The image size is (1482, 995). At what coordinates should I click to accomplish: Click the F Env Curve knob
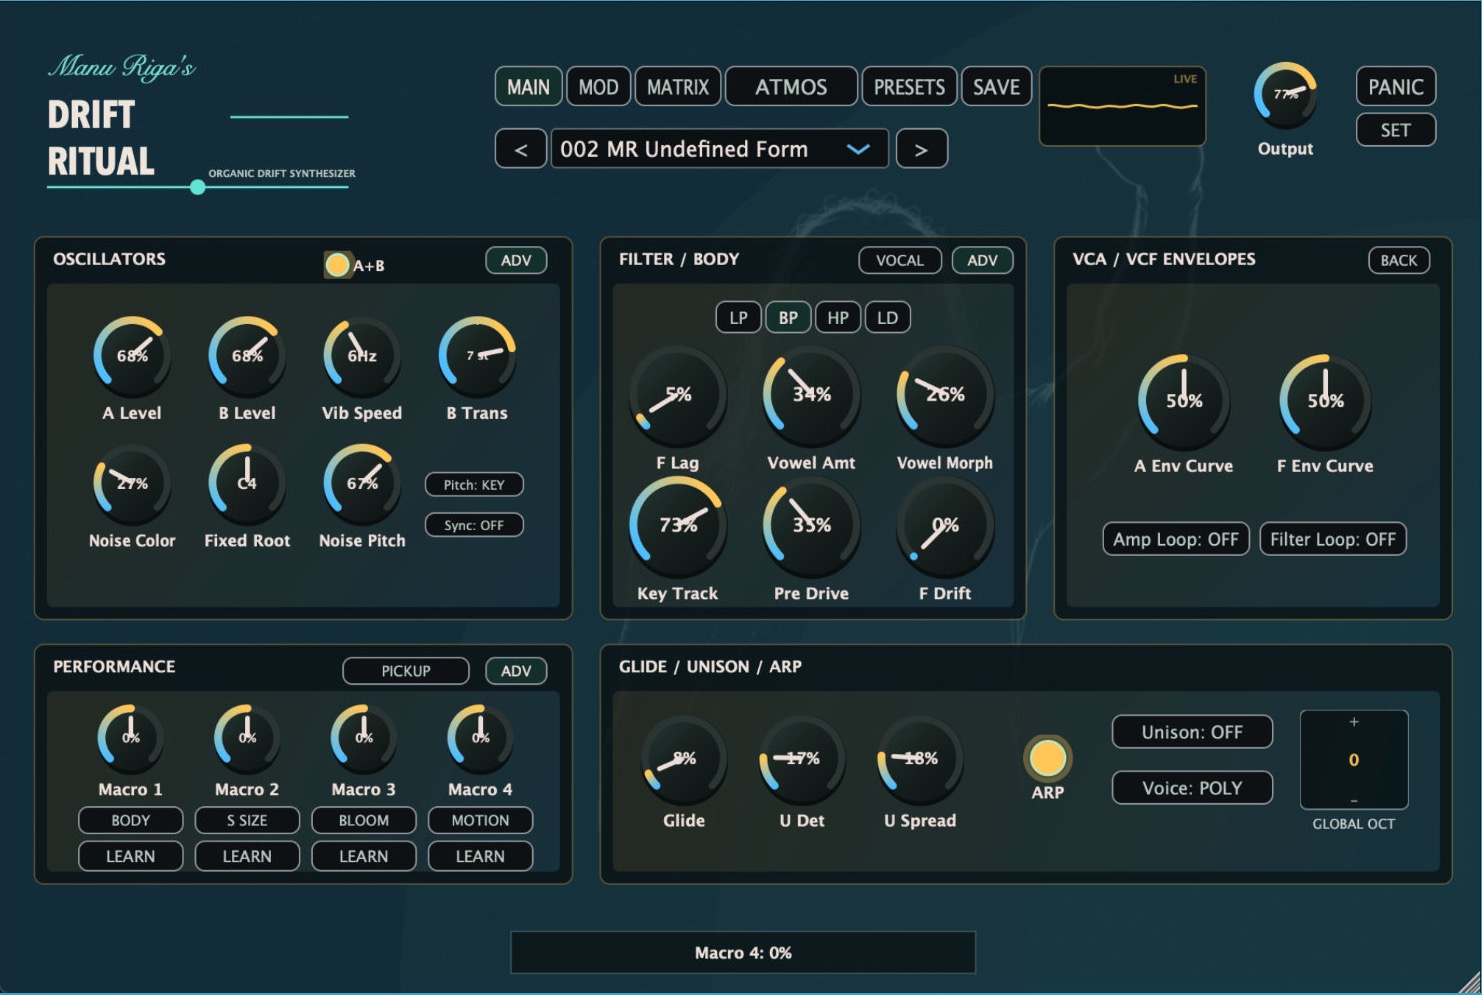tap(1326, 401)
